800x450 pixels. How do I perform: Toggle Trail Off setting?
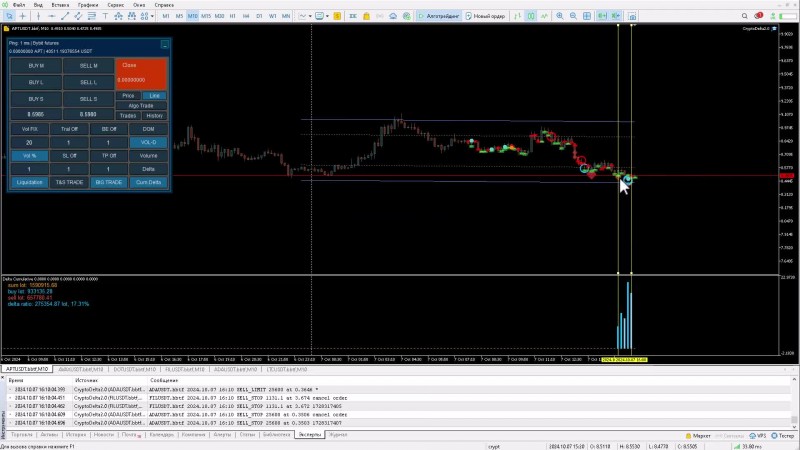[x=69, y=129]
